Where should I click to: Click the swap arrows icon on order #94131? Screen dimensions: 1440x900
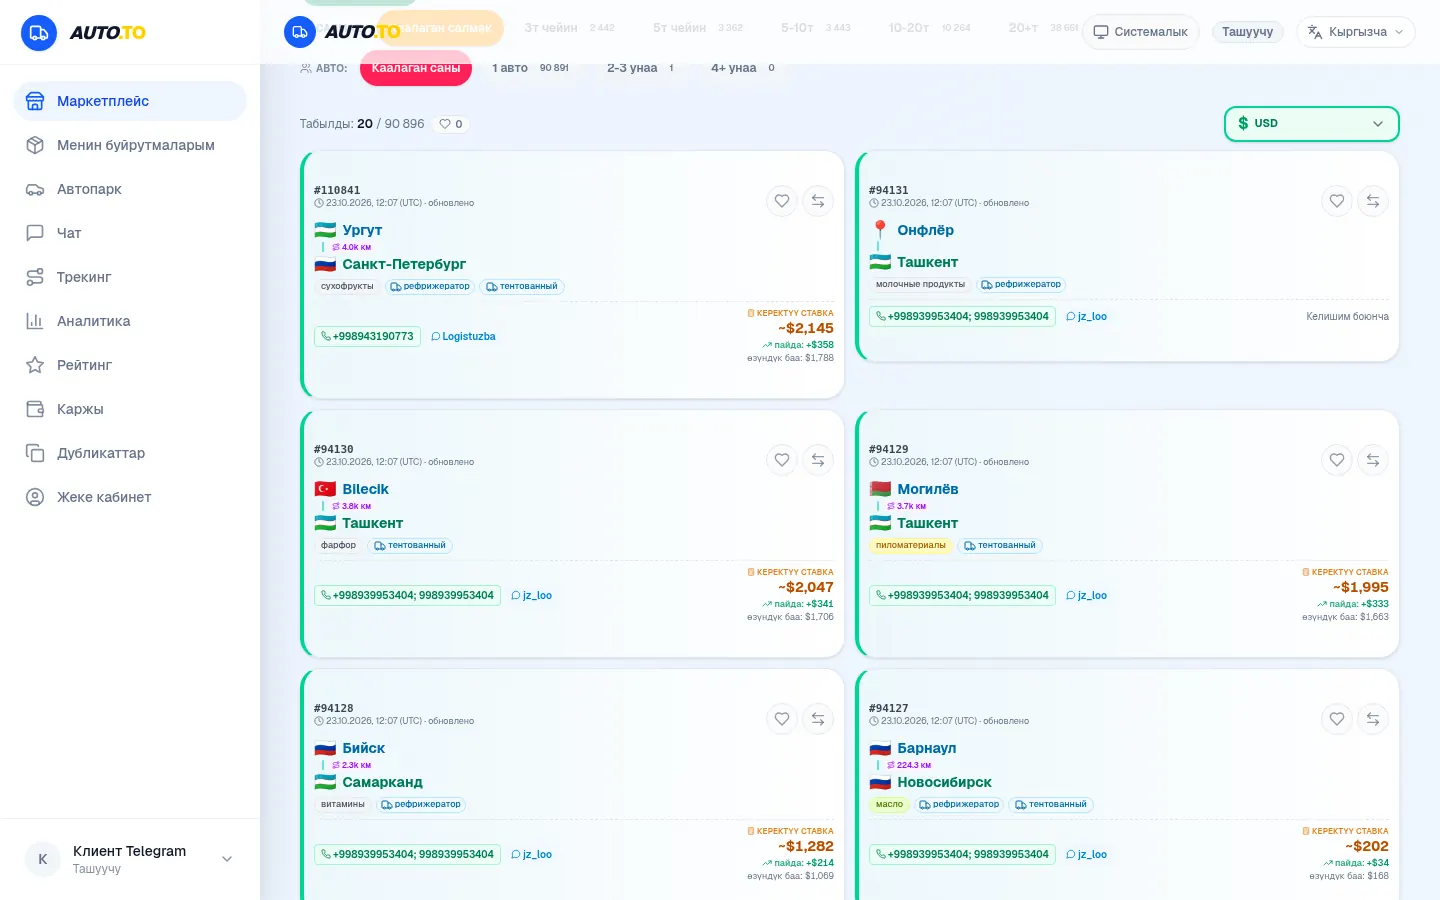(1373, 201)
